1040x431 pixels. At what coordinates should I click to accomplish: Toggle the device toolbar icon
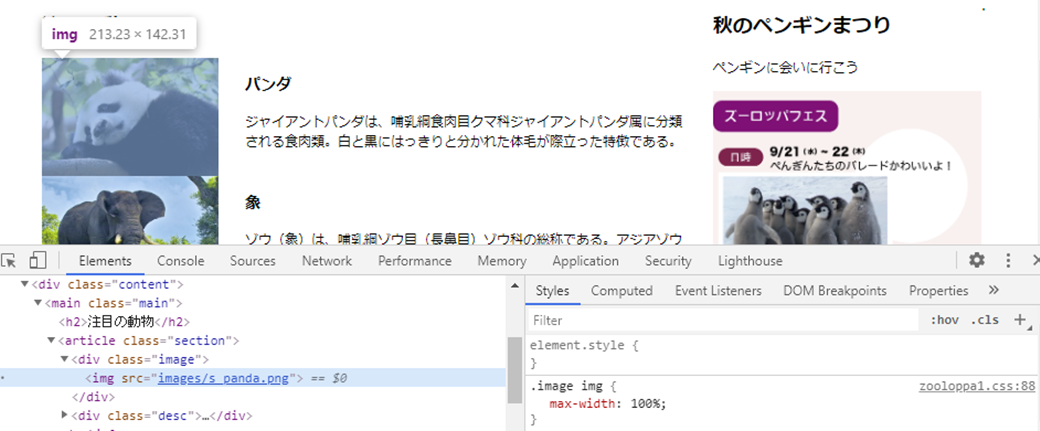pos(38,261)
